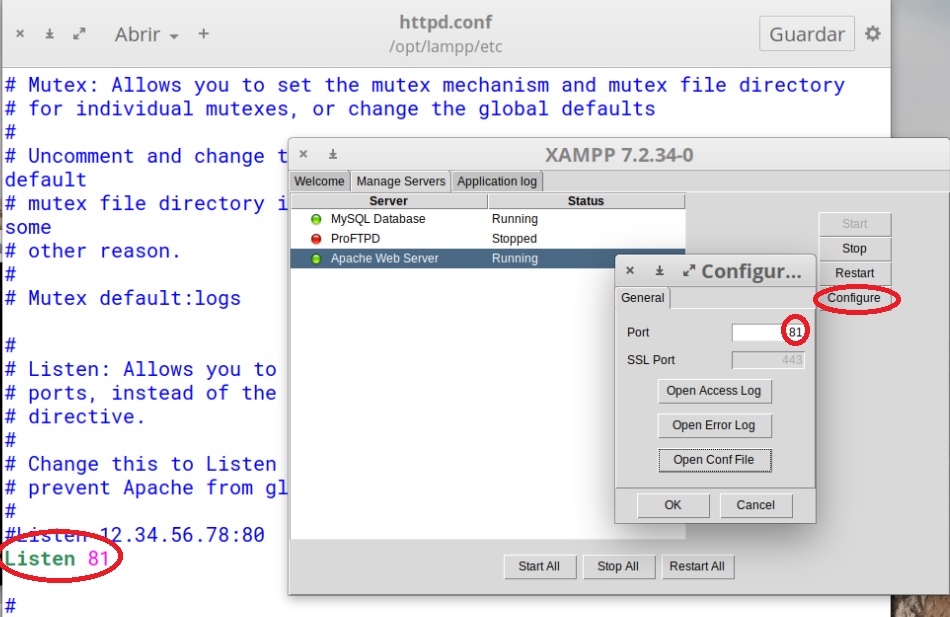Click the Stop button in XAMPP
Screen dimensions: 950x617
point(854,248)
